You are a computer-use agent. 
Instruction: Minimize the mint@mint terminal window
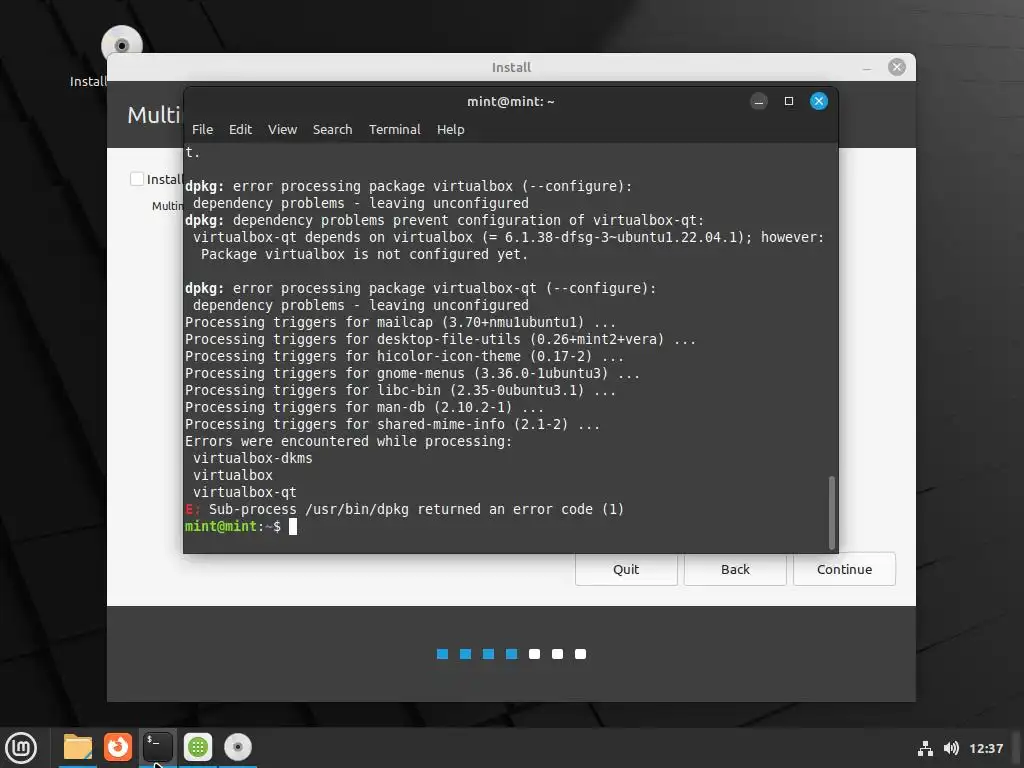pyautogui.click(x=759, y=101)
